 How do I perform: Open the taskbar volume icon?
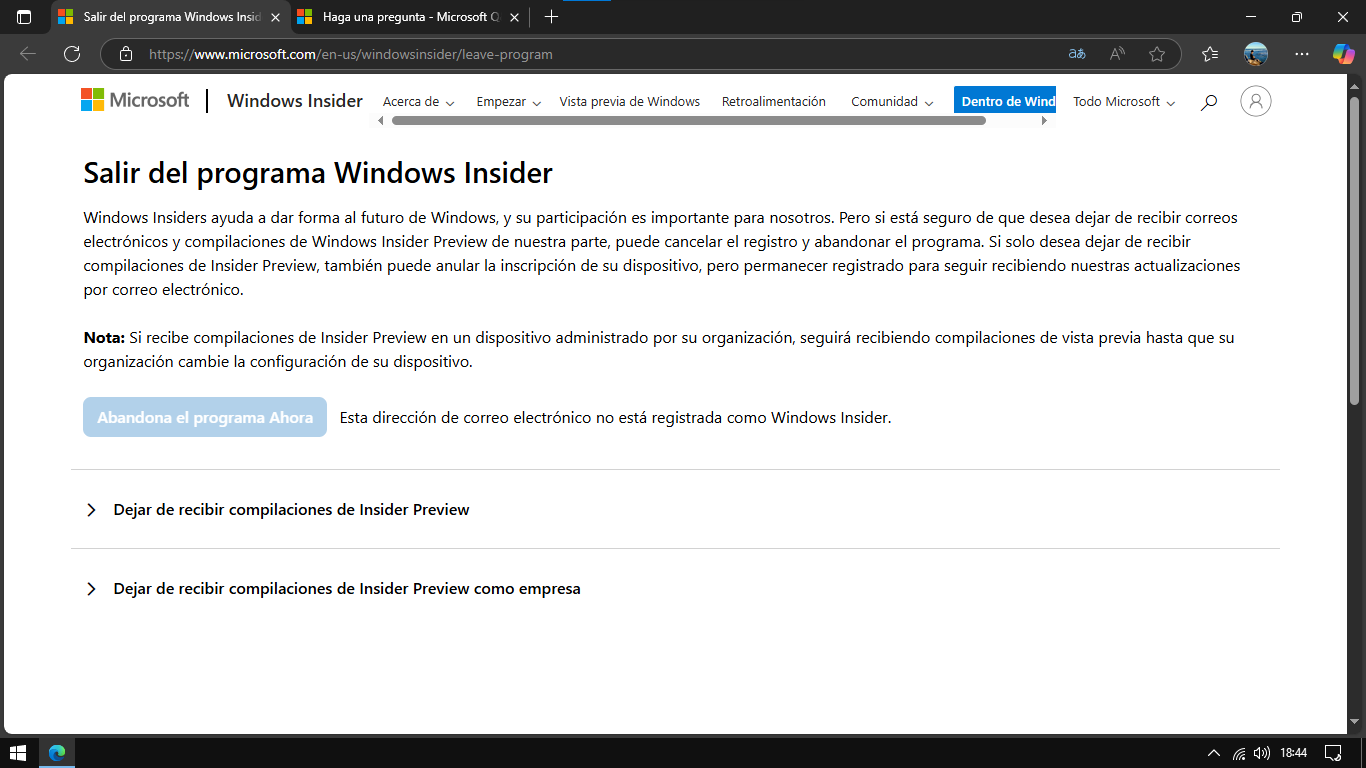pos(1262,752)
